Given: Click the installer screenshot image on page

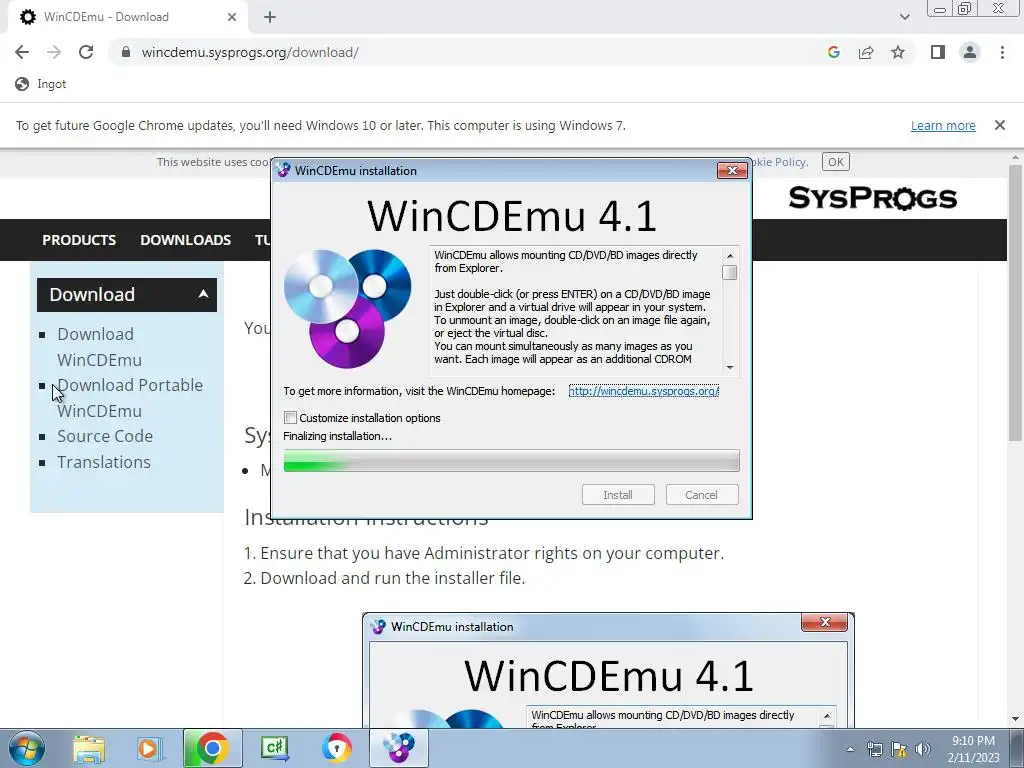Looking at the screenshot, I should pyautogui.click(x=608, y=669).
